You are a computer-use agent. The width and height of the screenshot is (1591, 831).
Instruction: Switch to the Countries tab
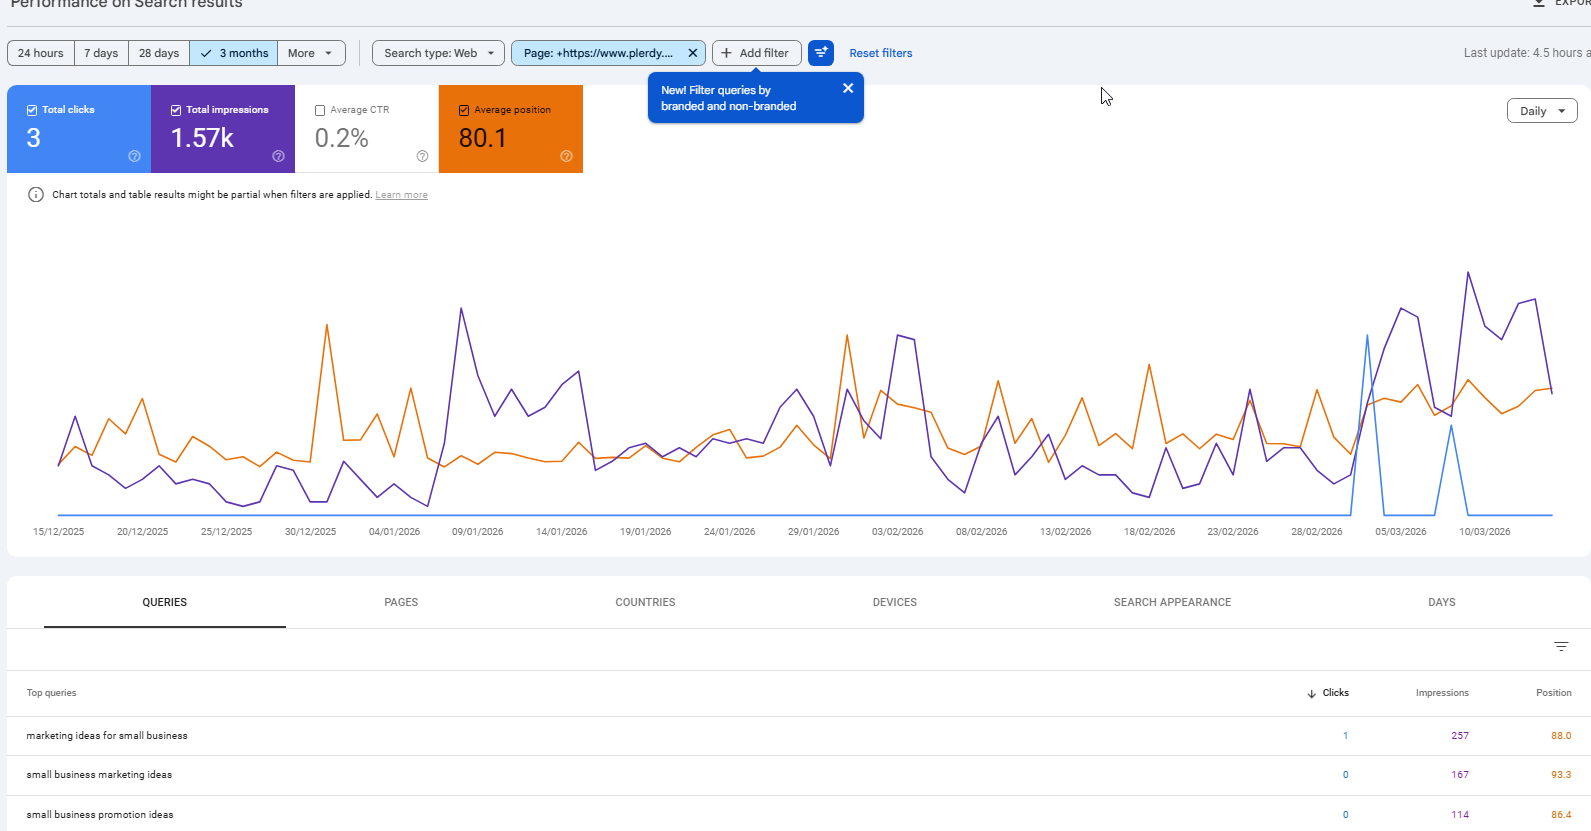pyautogui.click(x=645, y=602)
